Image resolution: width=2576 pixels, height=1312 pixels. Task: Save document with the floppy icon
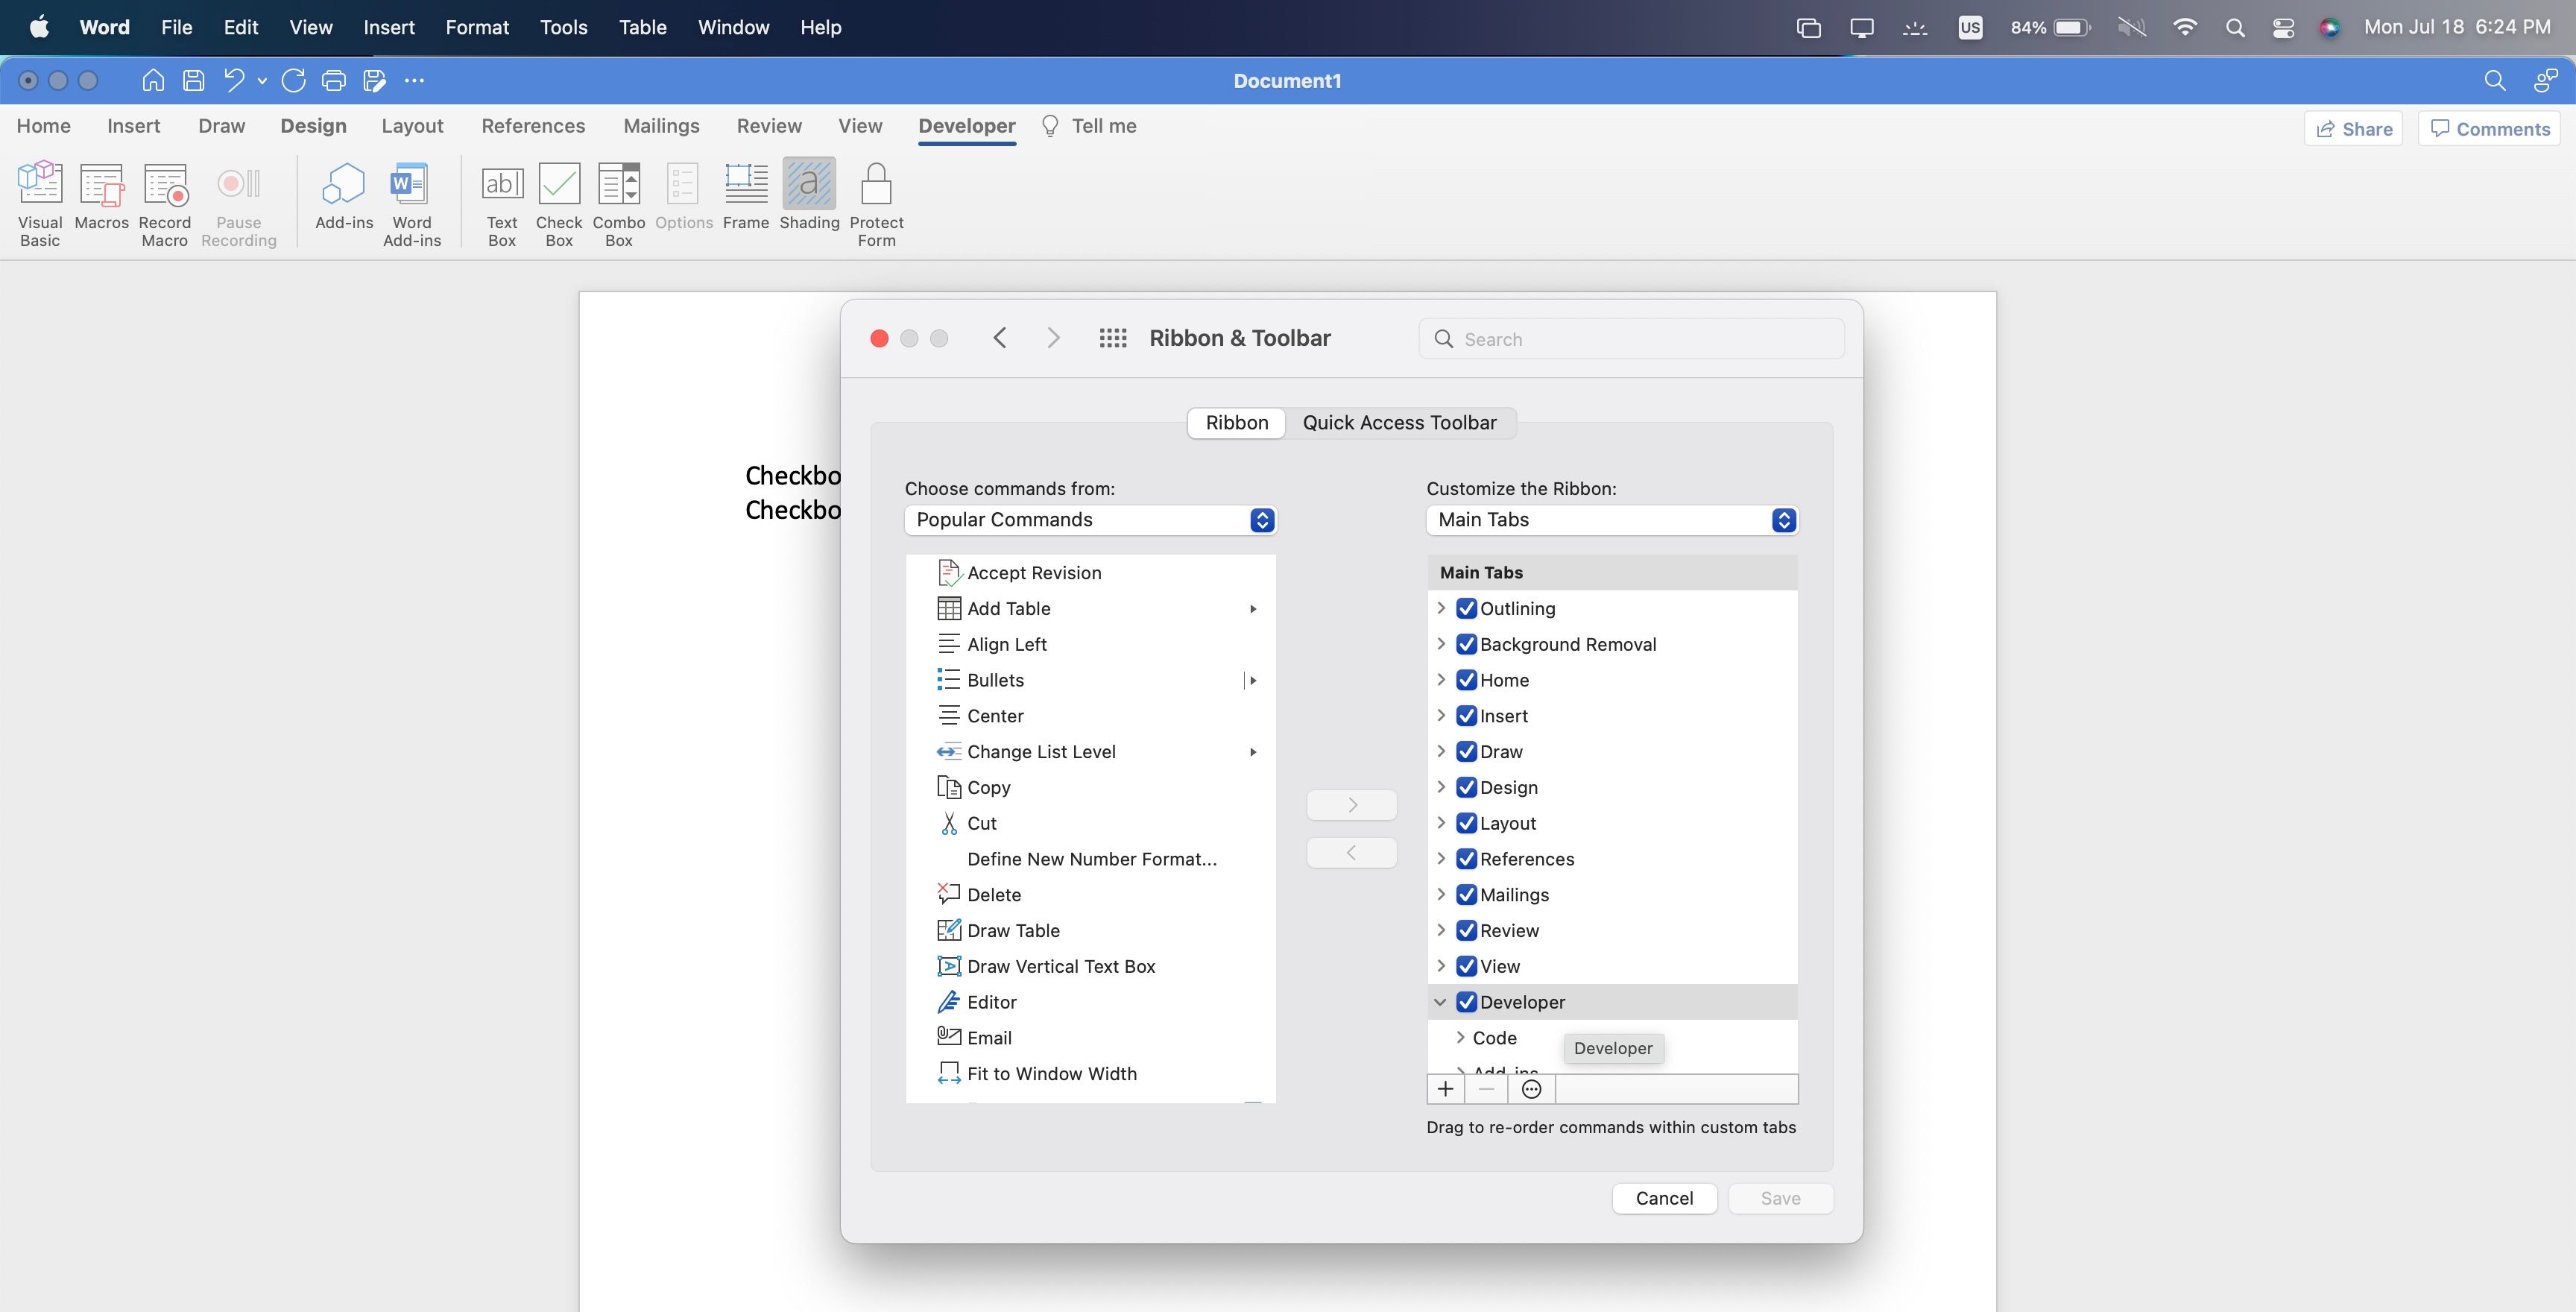click(194, 80)
